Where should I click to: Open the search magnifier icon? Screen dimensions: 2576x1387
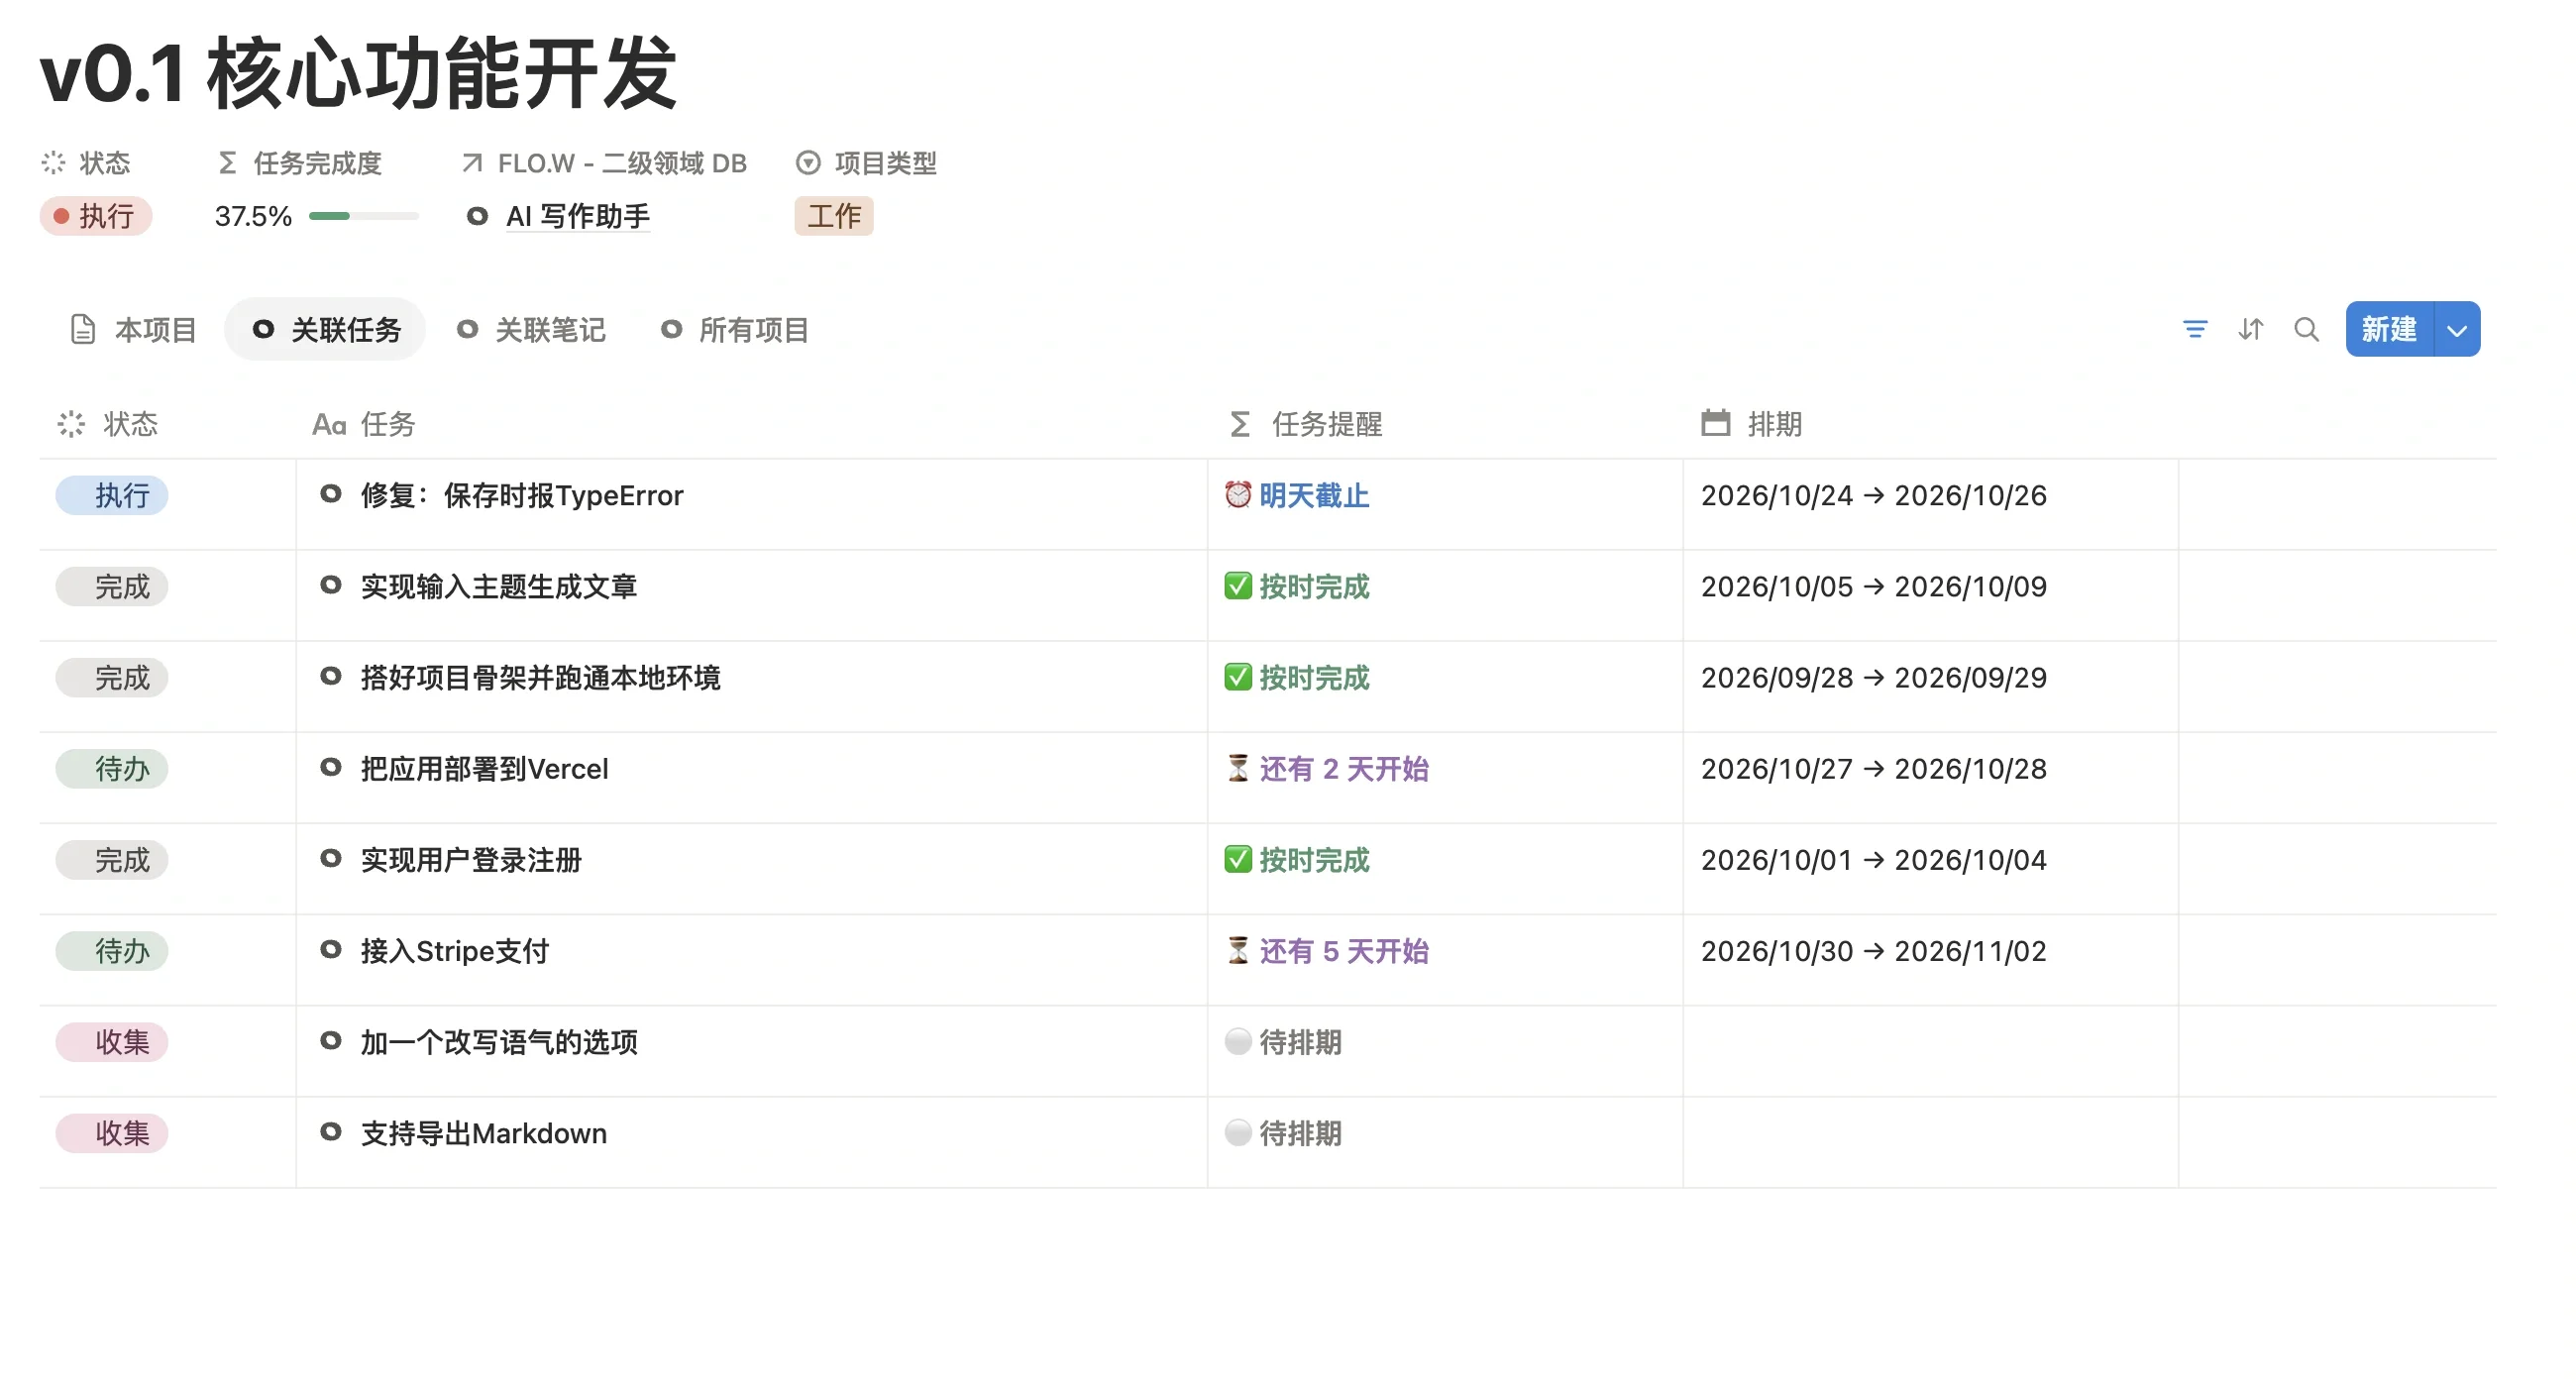tap(2306, 329)
